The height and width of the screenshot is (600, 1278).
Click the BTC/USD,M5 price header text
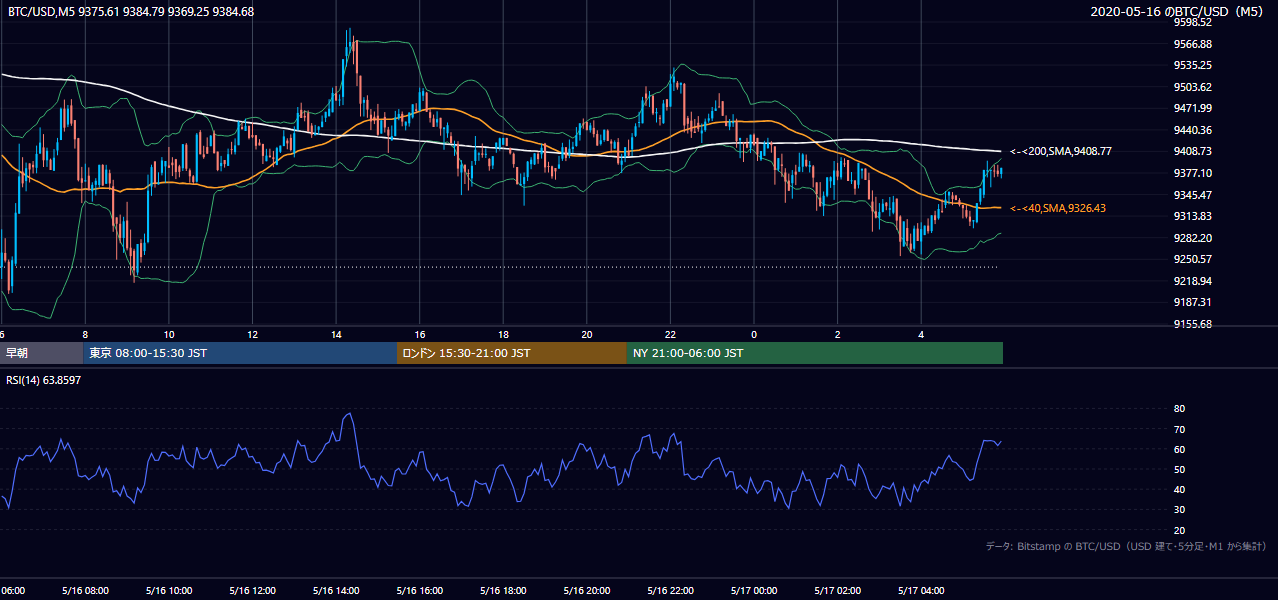click(130, 11)
